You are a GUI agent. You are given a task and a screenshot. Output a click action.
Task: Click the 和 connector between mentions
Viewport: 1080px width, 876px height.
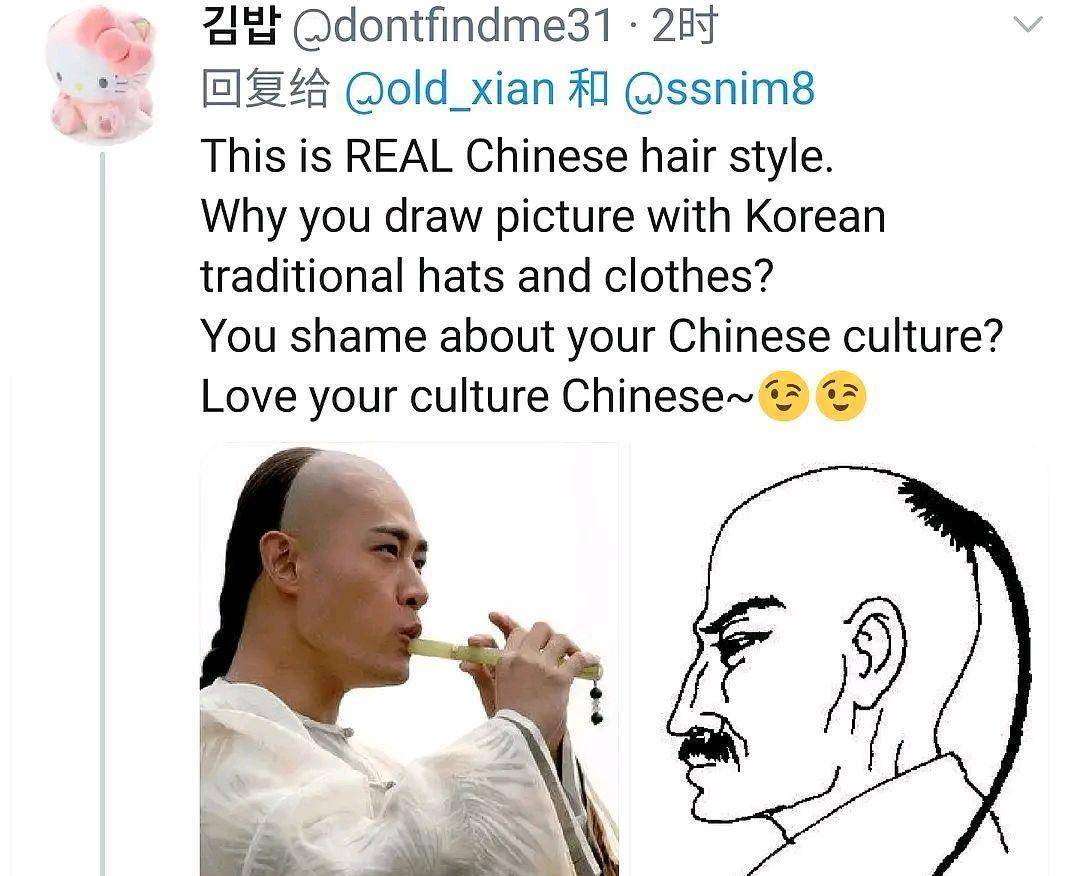pos(588,90)
